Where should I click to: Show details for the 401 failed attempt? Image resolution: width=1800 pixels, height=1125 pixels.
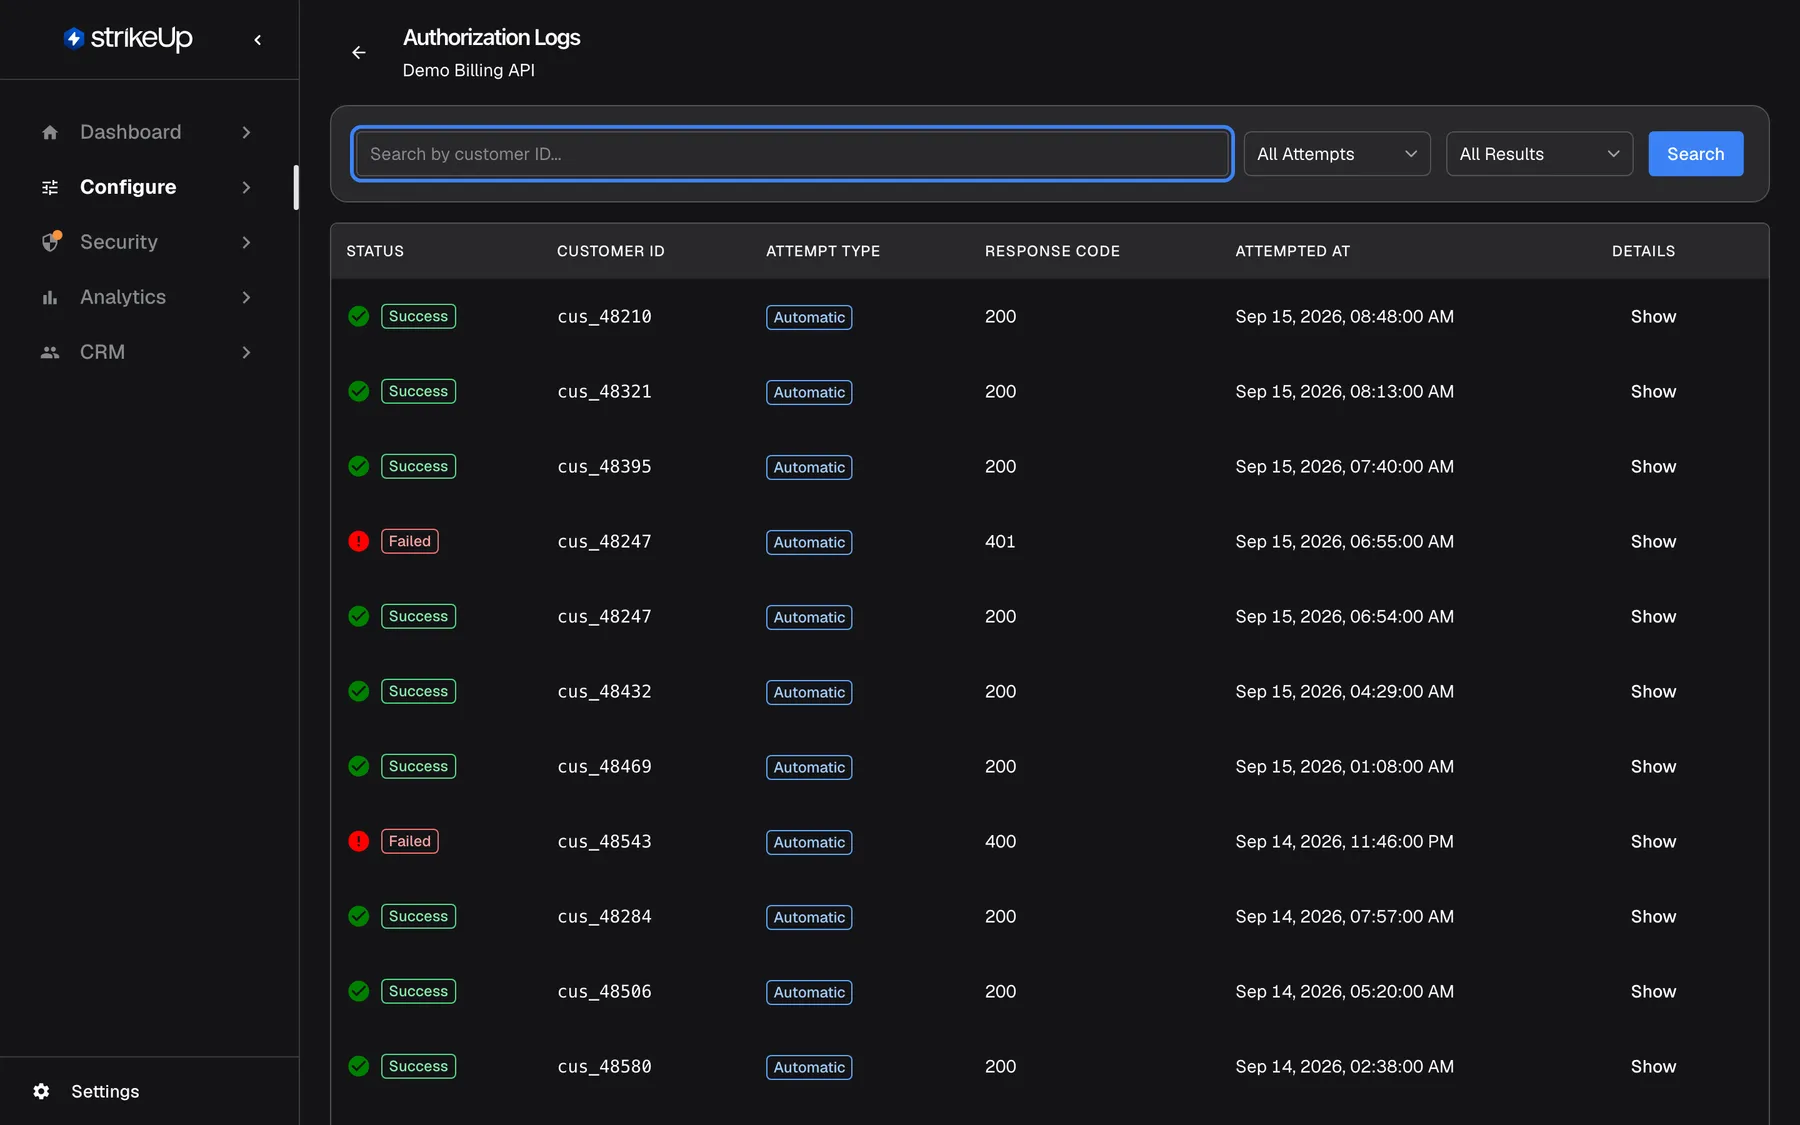pyautogui.click(x=1653, y=542)
